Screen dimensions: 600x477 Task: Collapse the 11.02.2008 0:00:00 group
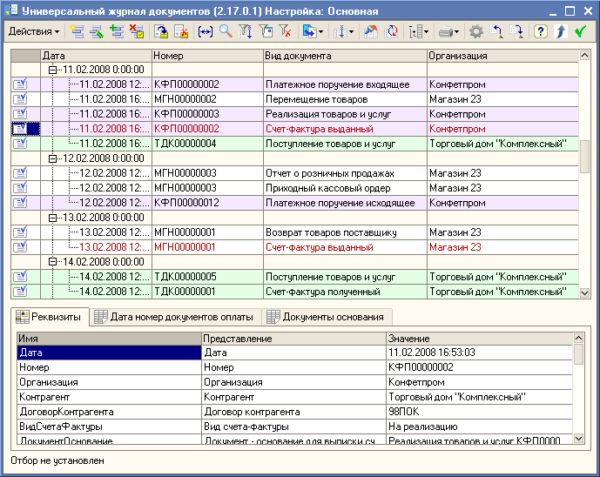click(x=53, y=70)
